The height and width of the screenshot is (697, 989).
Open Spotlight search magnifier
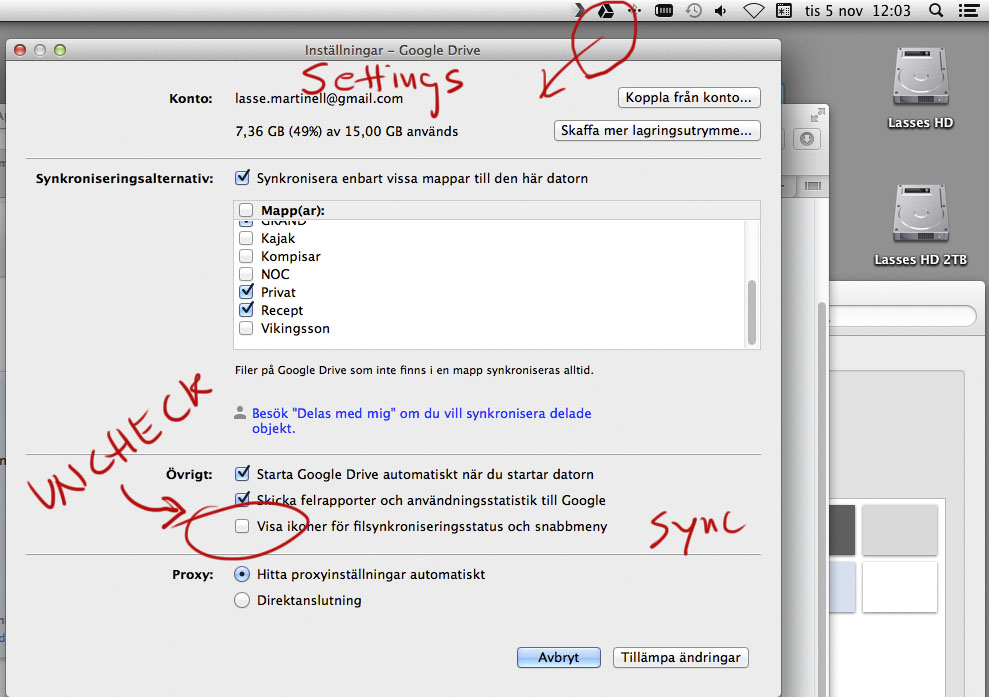tap(937, 11)
